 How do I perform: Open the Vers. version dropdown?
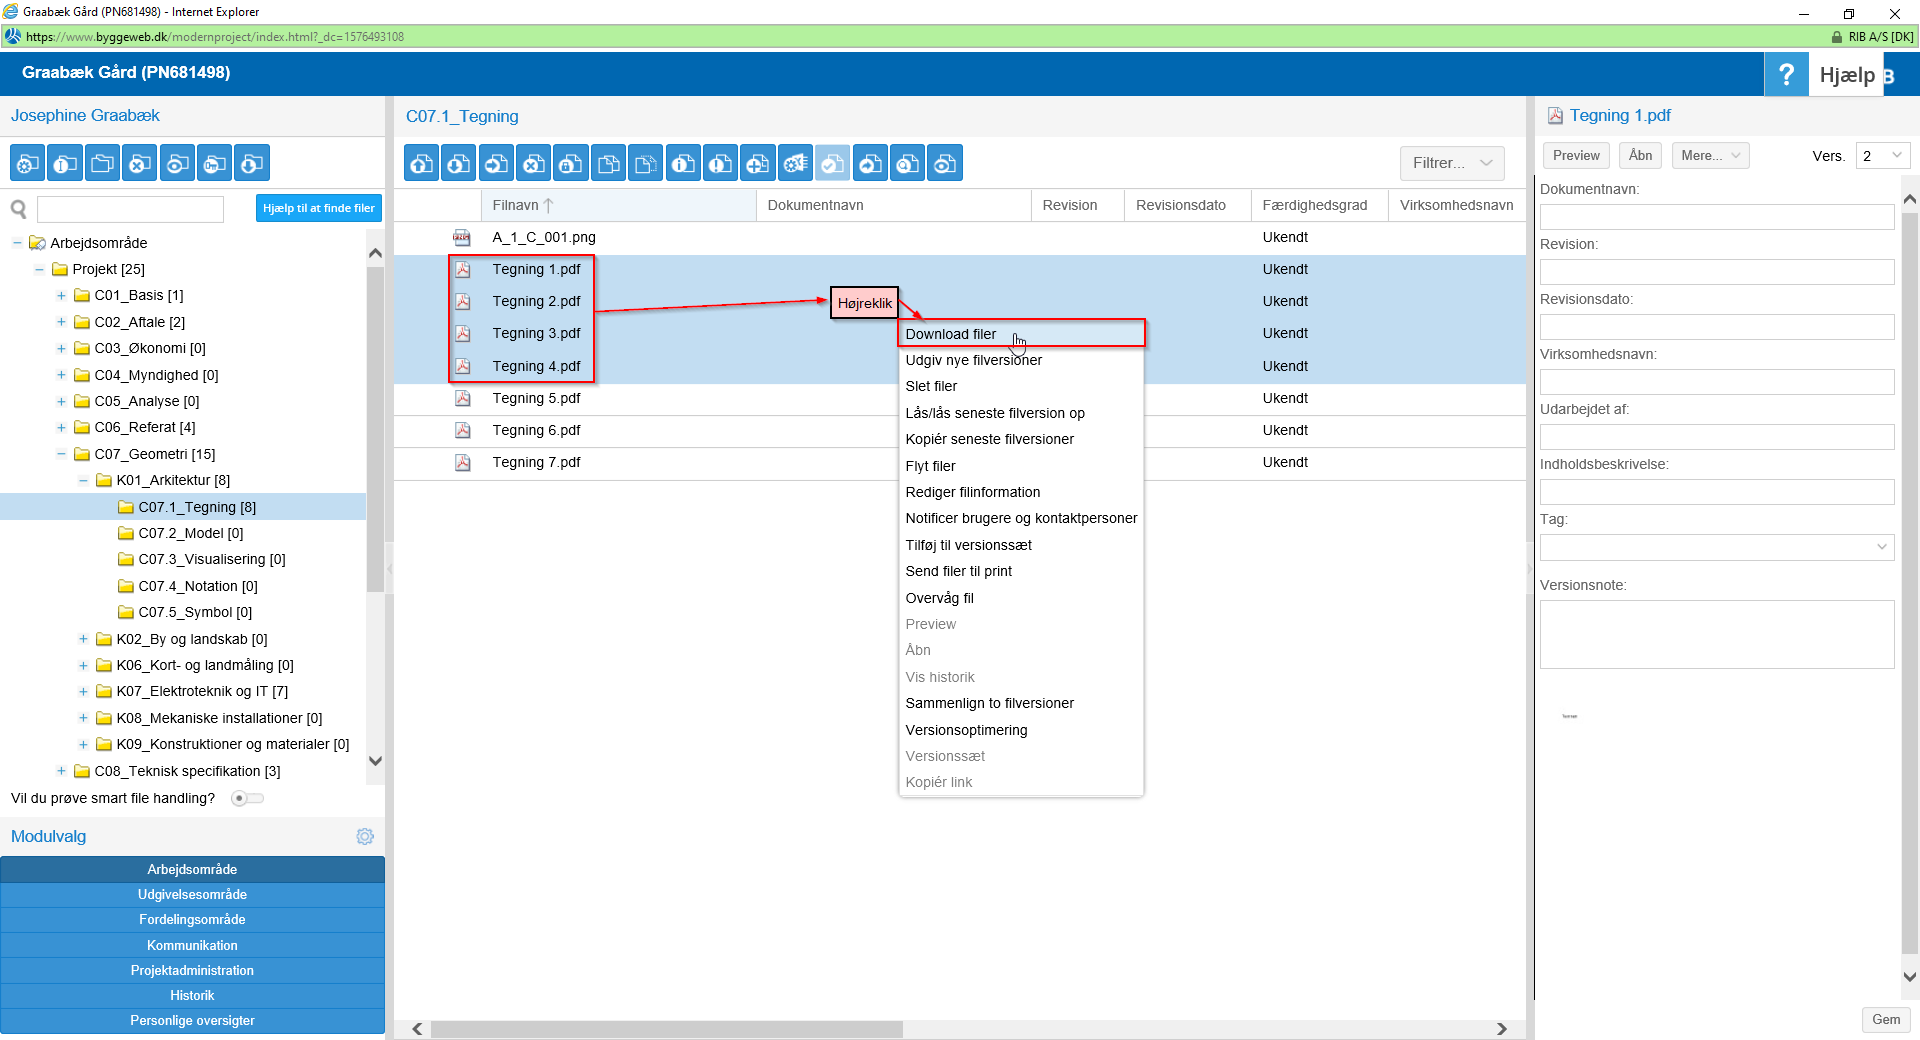1883,156
